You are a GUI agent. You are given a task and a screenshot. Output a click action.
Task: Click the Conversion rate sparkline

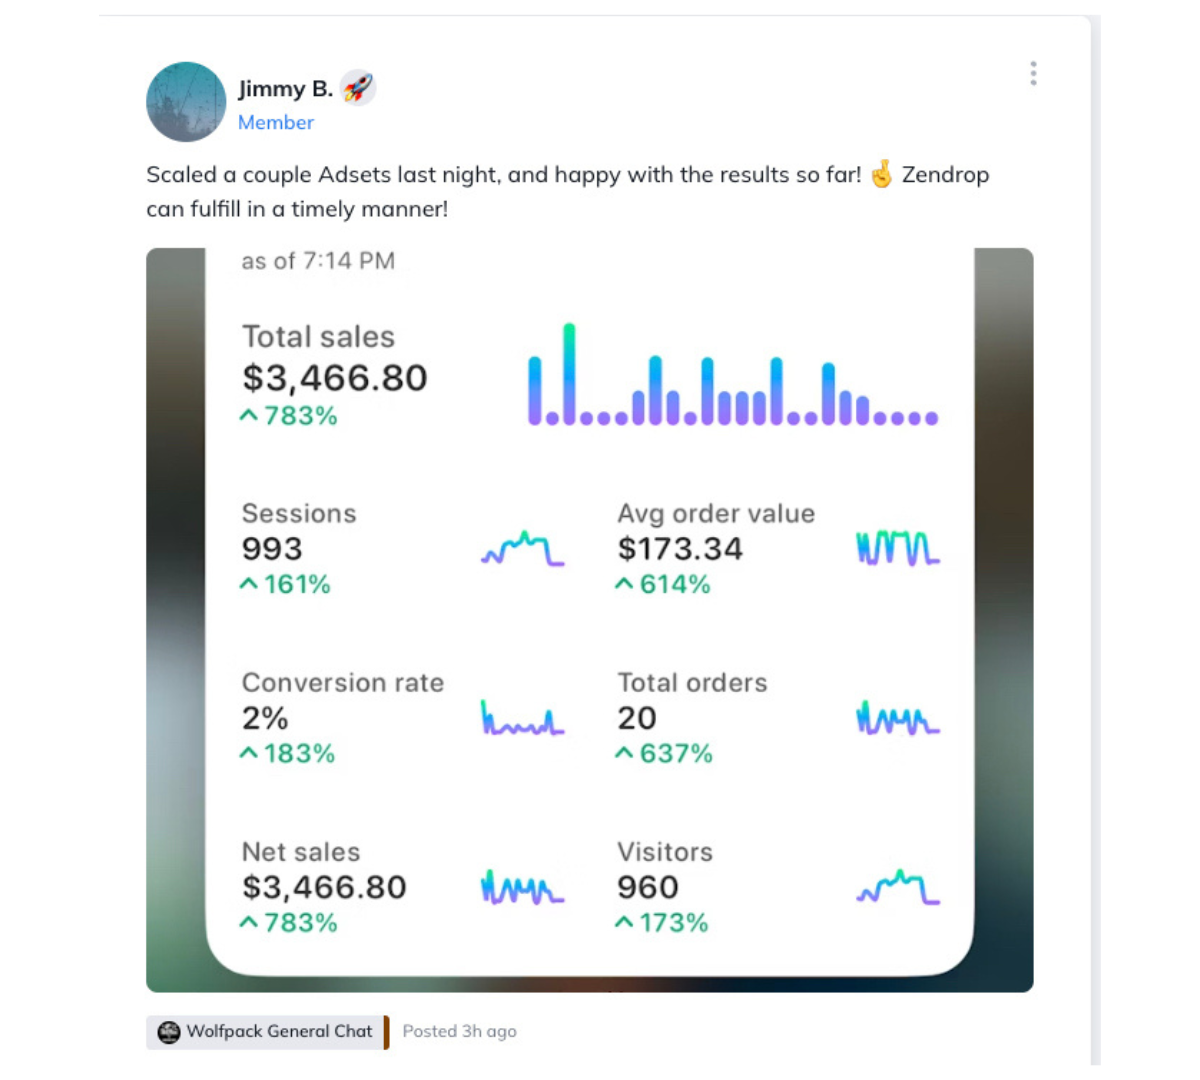(523, 718)
